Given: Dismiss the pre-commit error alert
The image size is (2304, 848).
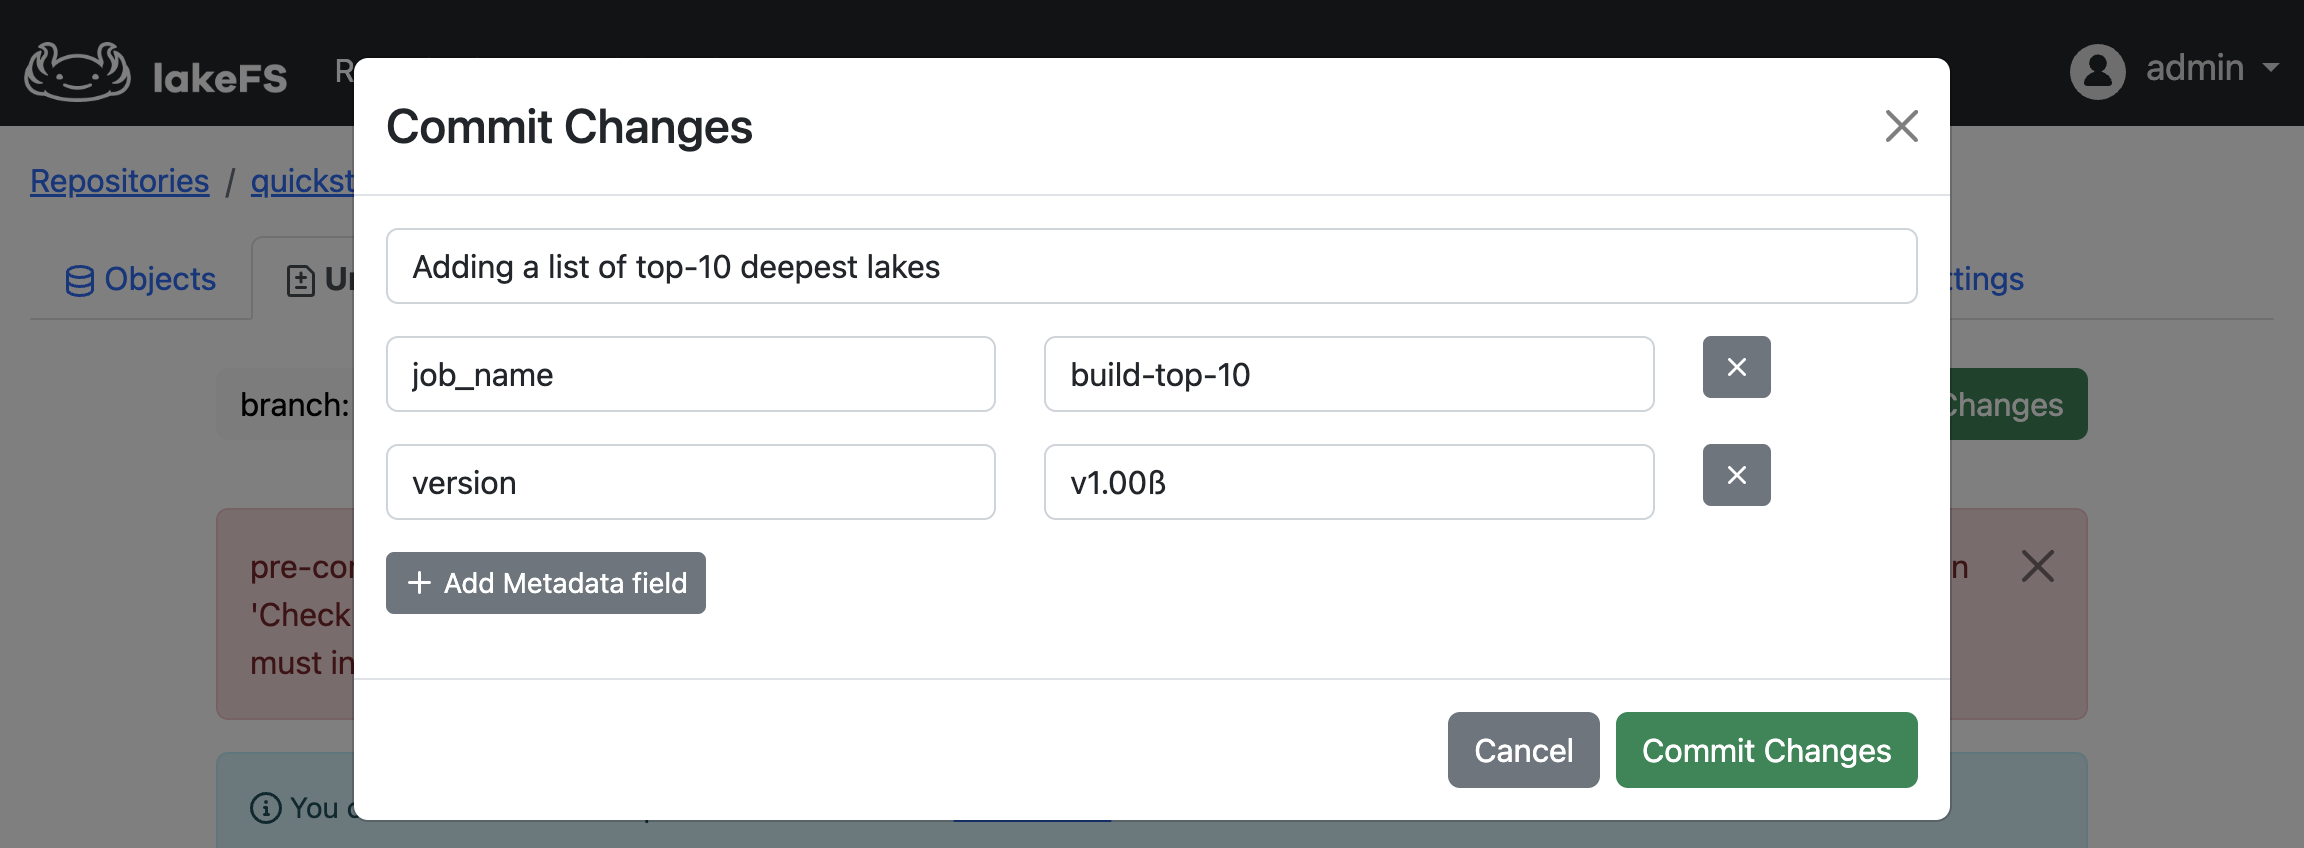Looking at the screenshot, I should pyautogui.click(x=2038, y=566).
